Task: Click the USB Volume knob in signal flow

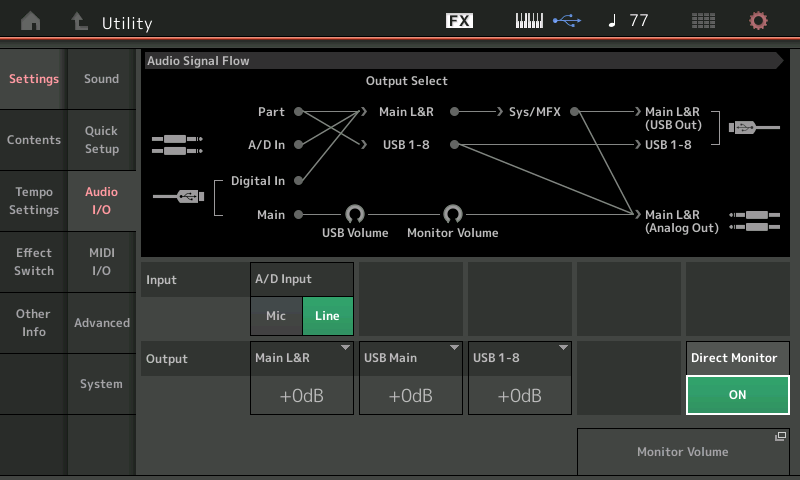Action: pyautogui.click(x=354, y=213)
